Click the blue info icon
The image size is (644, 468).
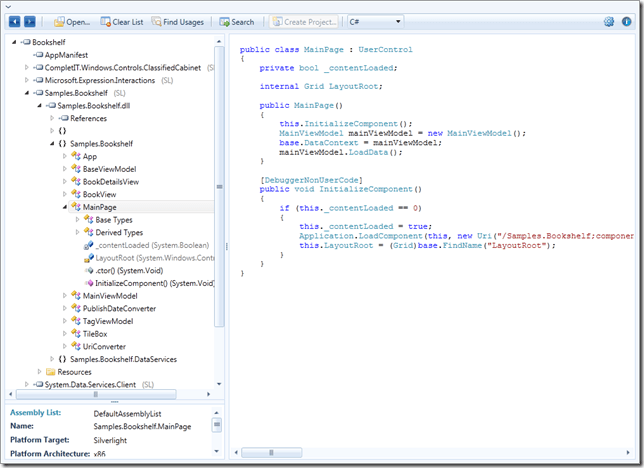(626, 22)
